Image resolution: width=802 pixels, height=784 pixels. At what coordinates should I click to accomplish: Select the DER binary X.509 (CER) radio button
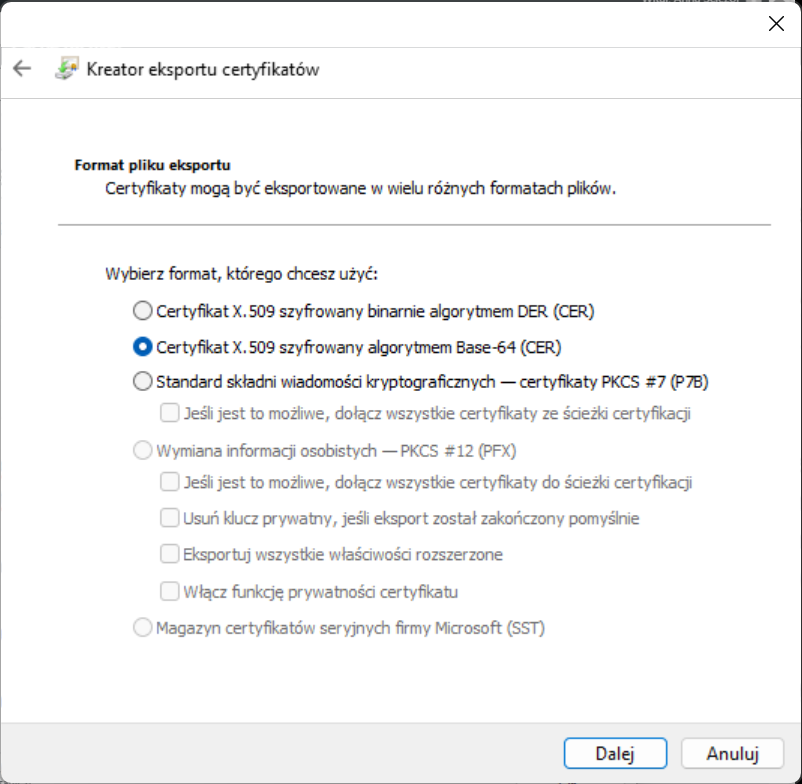click(143, 311)
